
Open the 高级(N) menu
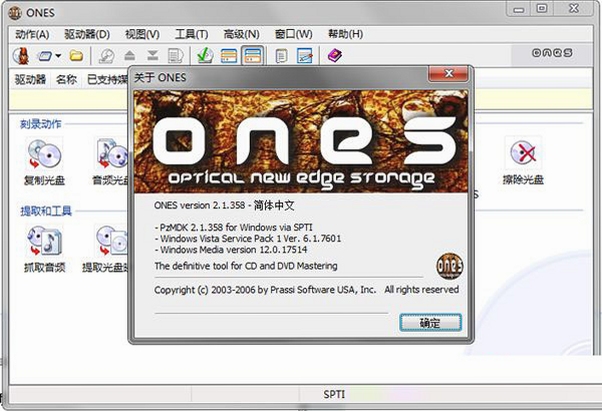click(241, 34)
